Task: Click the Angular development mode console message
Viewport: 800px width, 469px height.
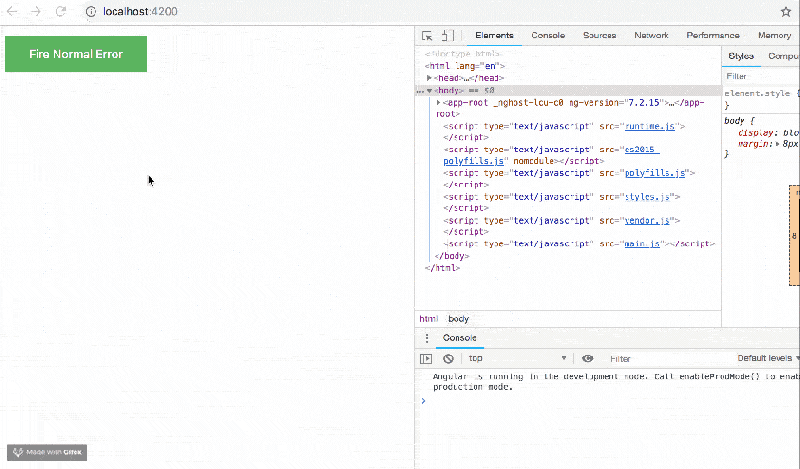Action: pyautogui.click(x=615, y=382)
